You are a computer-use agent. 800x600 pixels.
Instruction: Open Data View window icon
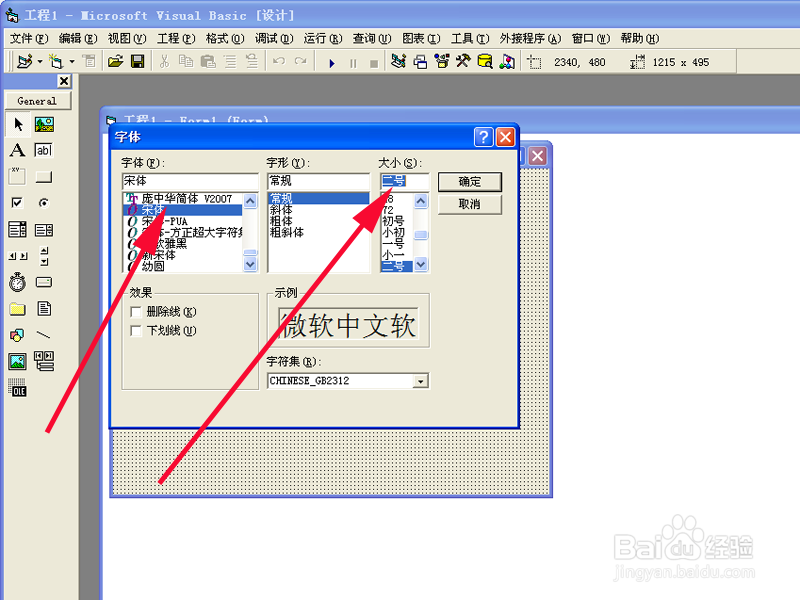[x=485, y=62]
